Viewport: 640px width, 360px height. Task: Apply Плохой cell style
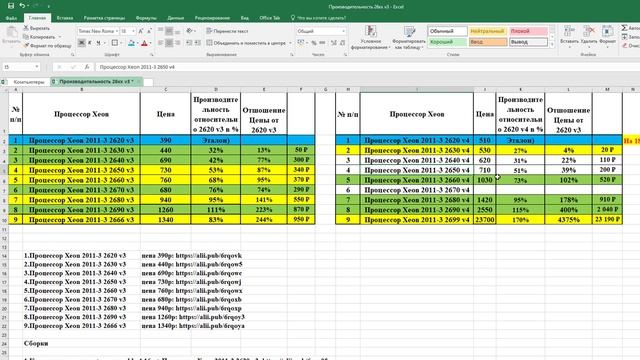click(x=528, y=31)
